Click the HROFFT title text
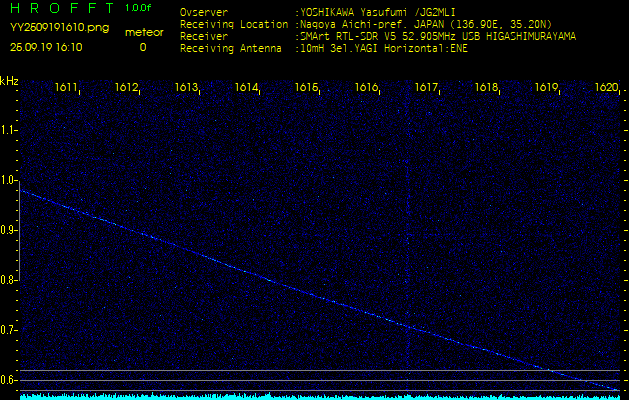629x400 pixels. (x=58, y=8)
